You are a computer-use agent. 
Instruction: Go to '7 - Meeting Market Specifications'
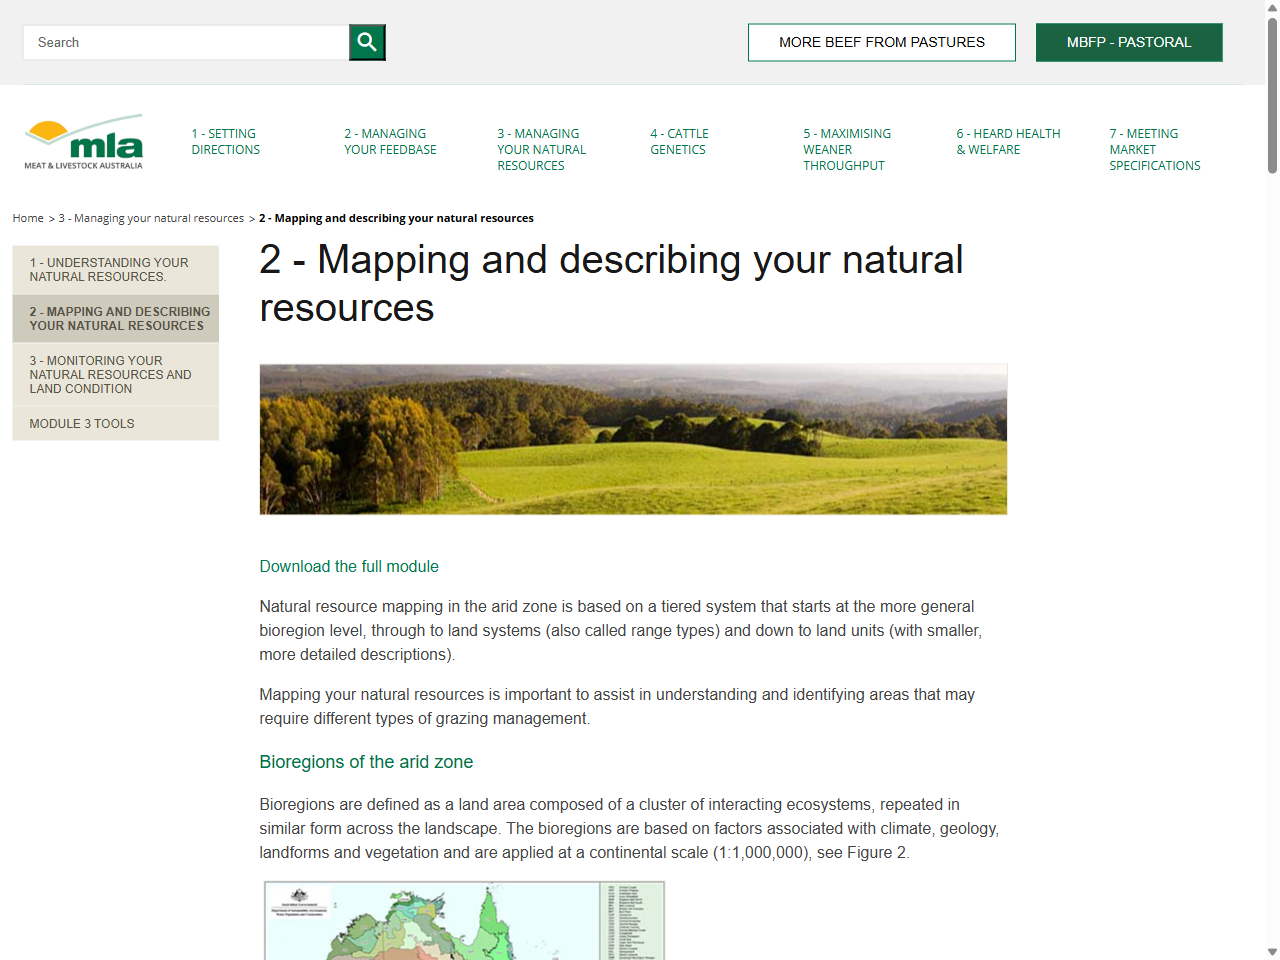coord(1155,149)
